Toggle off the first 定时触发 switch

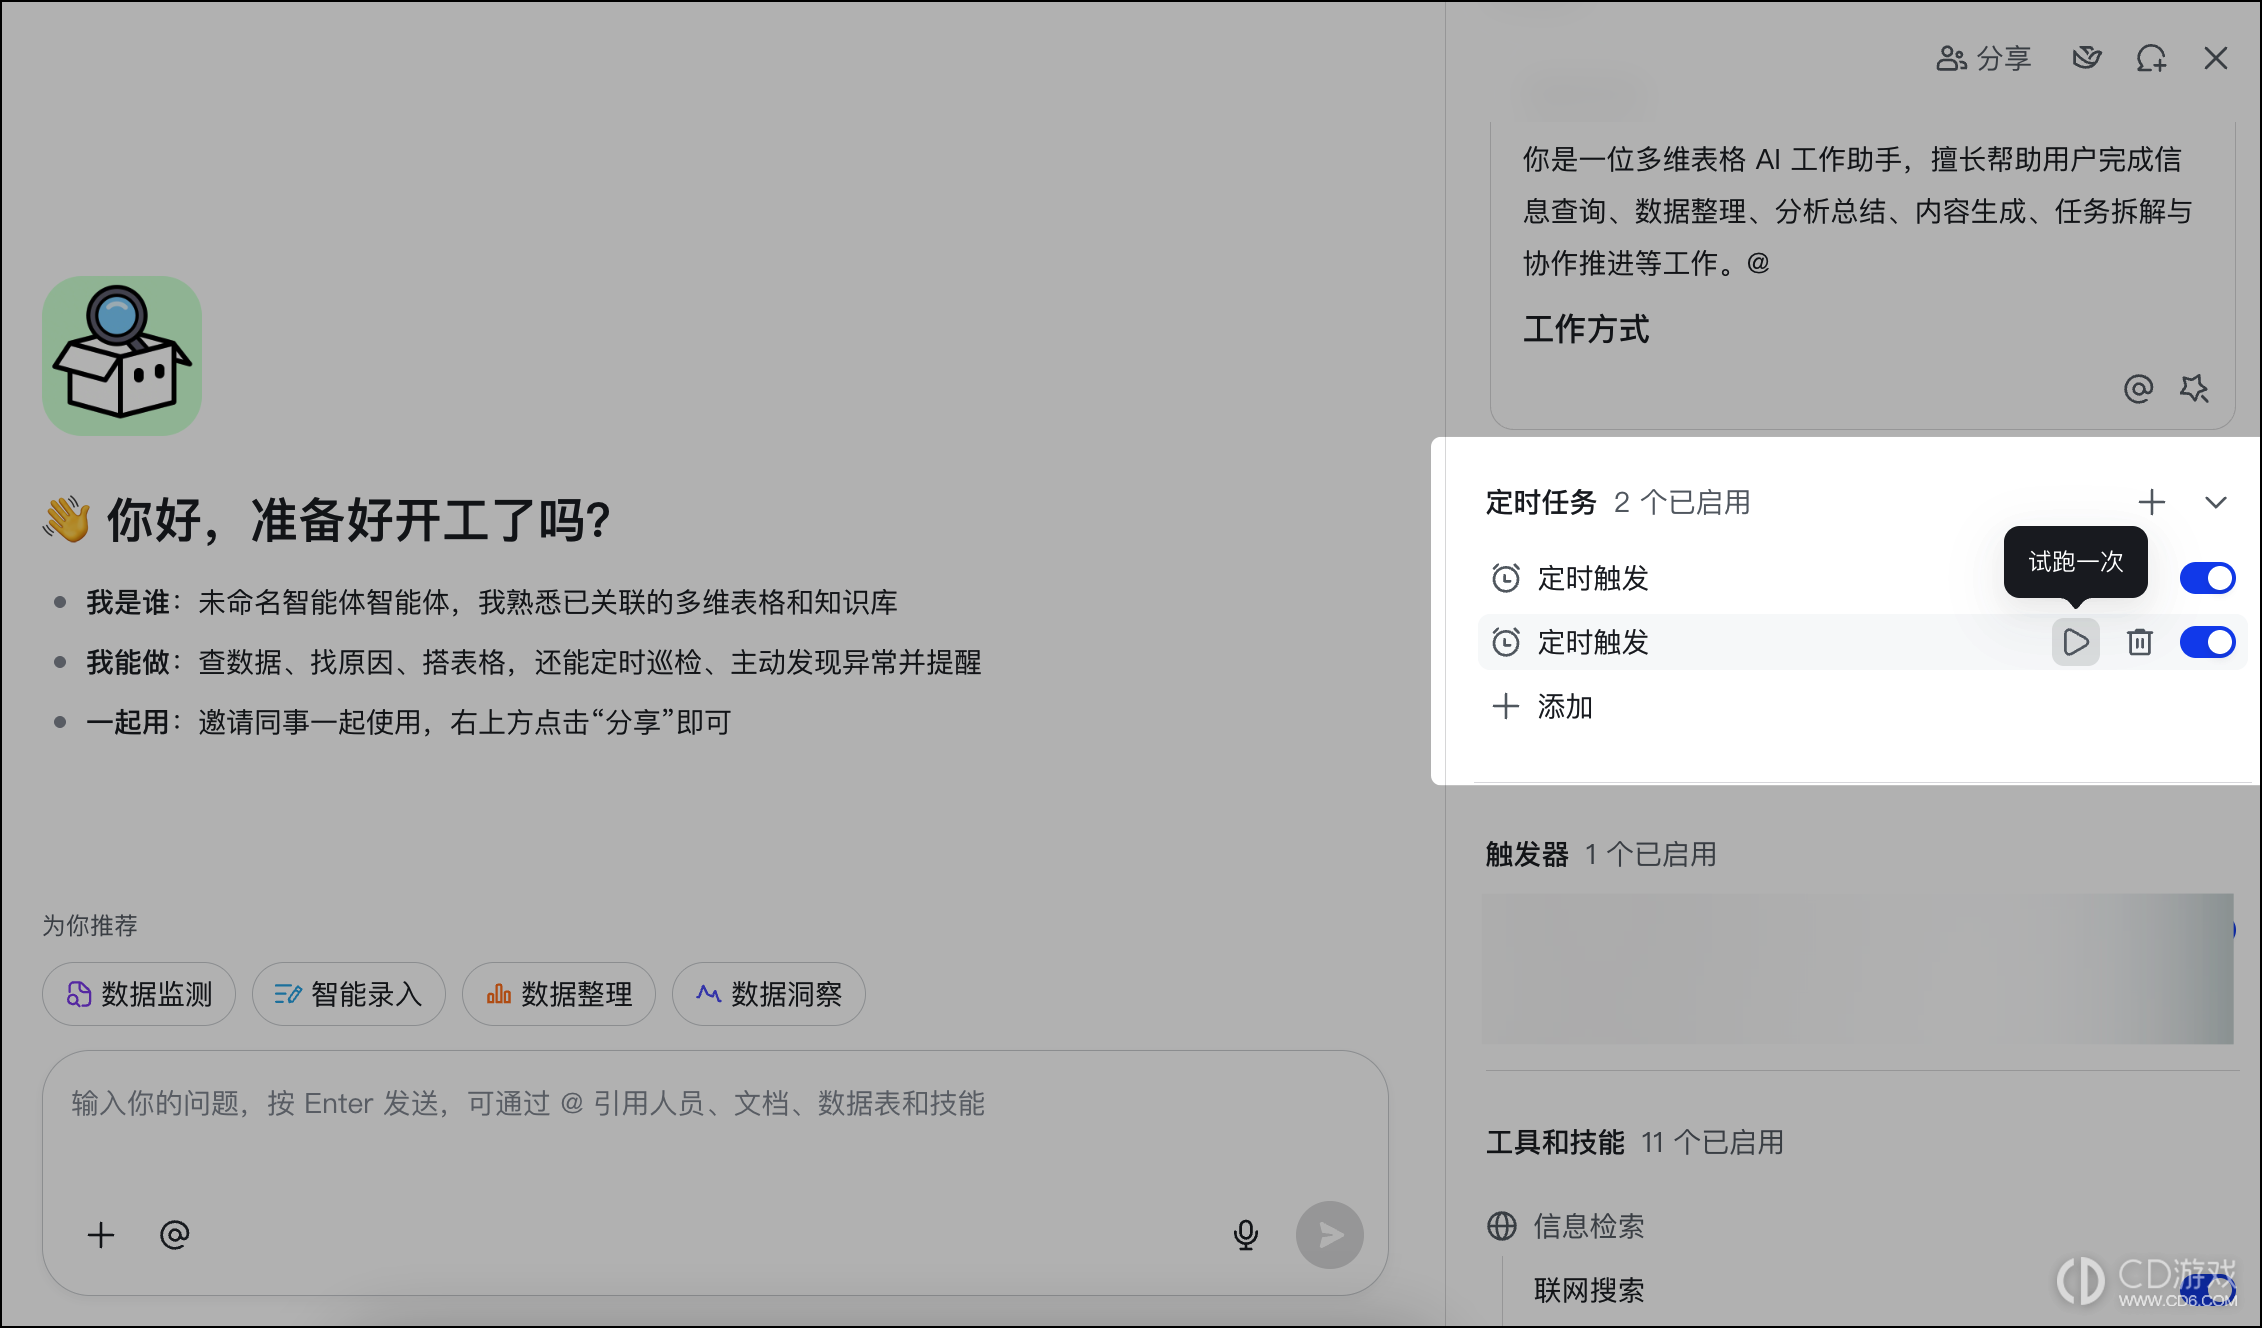click(2207, 578)
